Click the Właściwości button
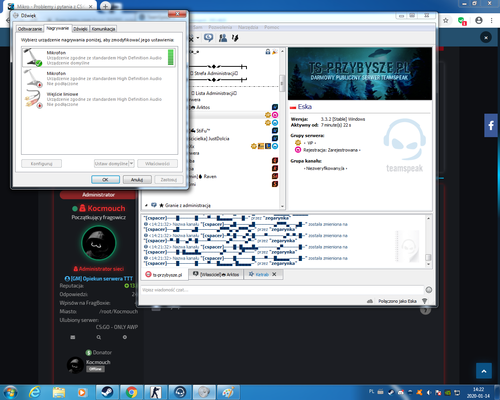500x400 pixels. click(157, 163)
